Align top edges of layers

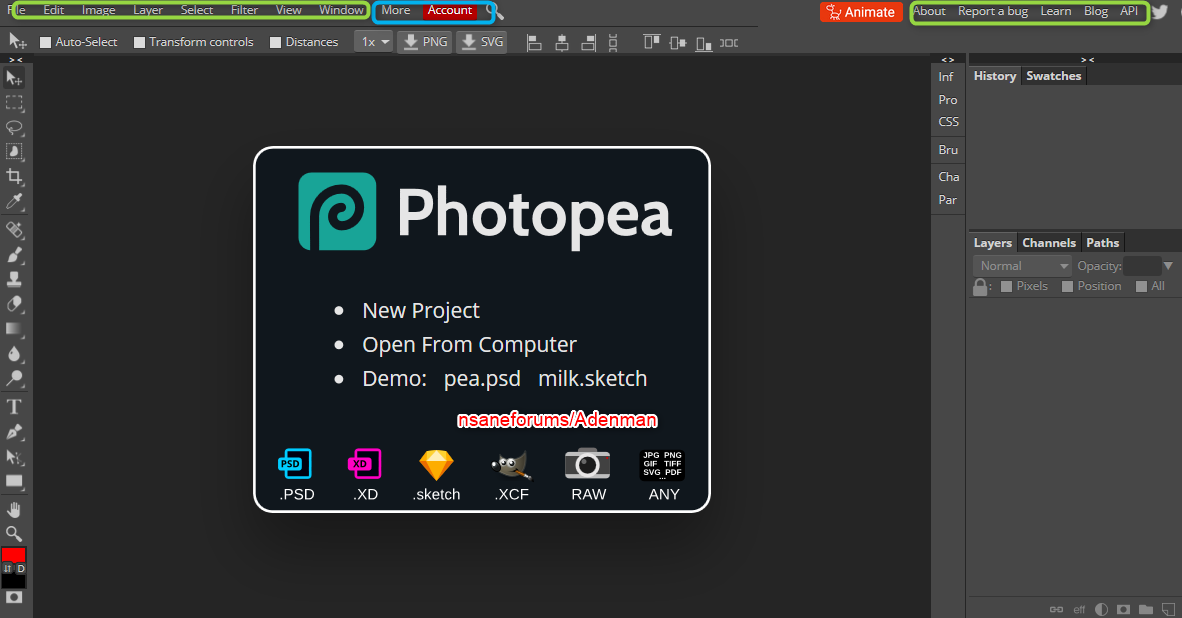tap(651, 42)
